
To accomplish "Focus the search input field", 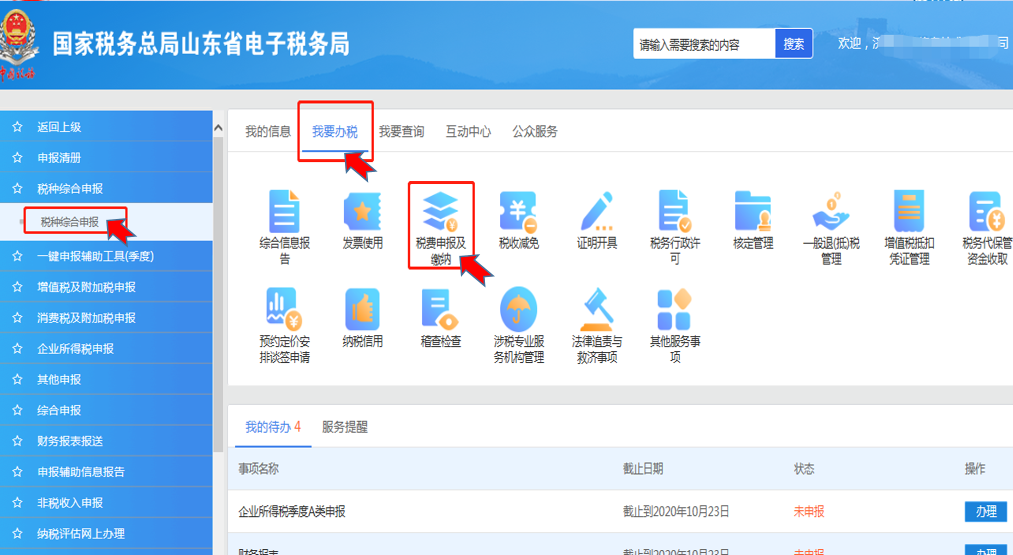I will (x=704, y=44).
